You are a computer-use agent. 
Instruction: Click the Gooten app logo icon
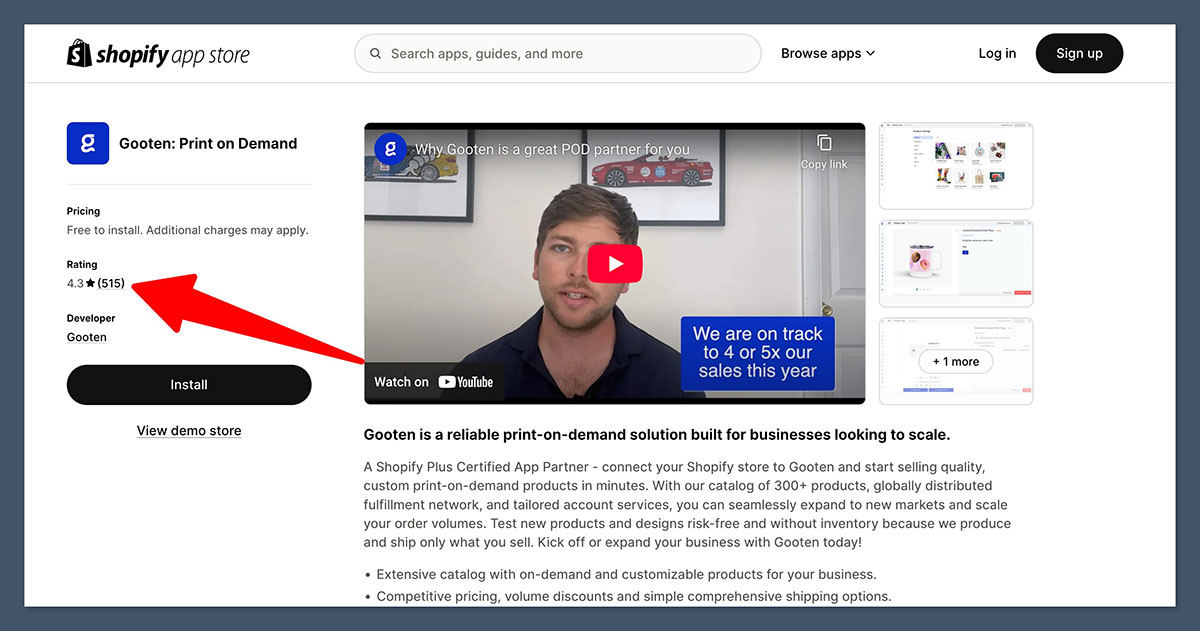click(x=88, y=143)
